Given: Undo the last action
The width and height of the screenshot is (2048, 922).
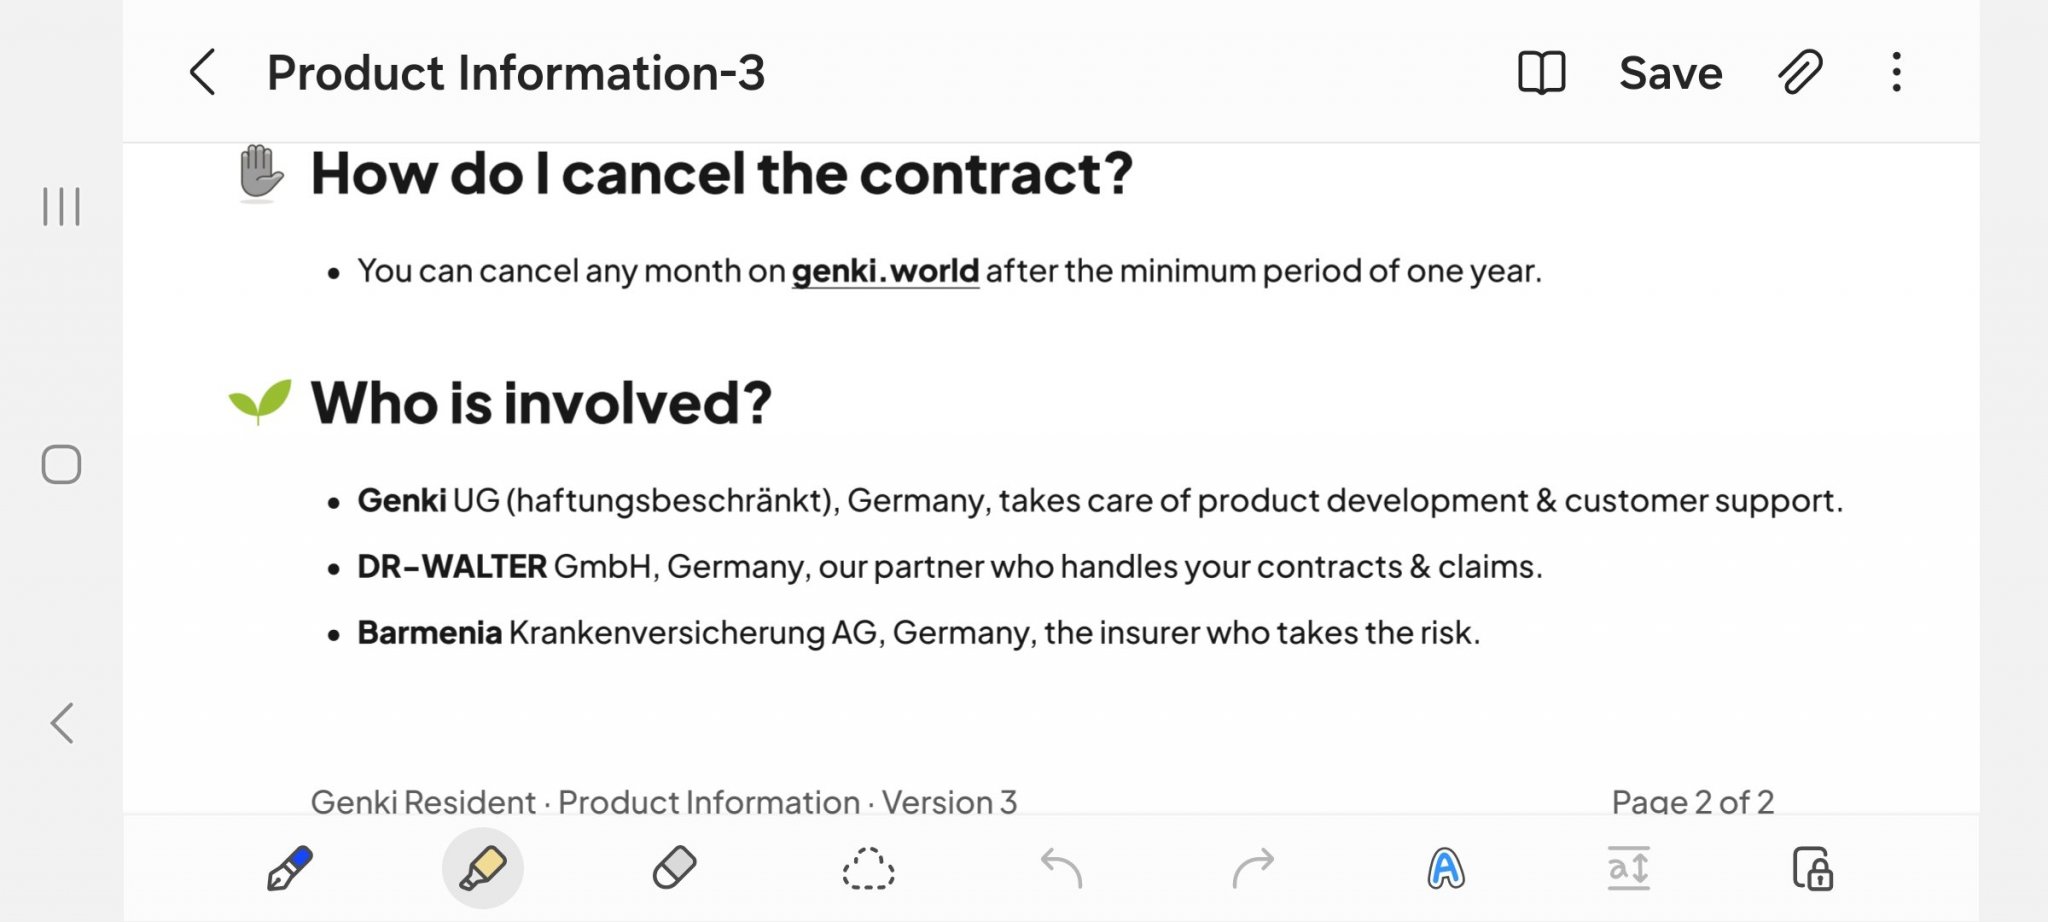Looking at the screenshot, I should click(1061, 868).
